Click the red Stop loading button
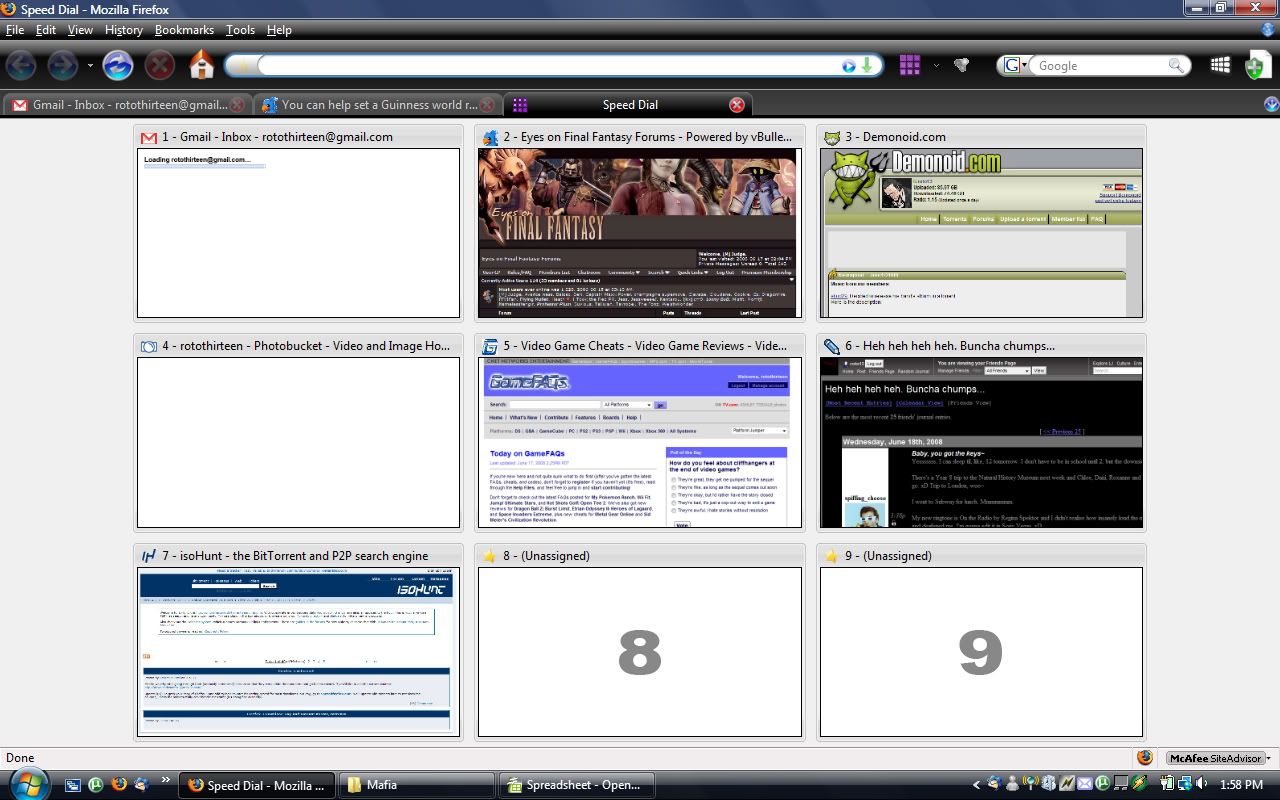 [160, 66]
